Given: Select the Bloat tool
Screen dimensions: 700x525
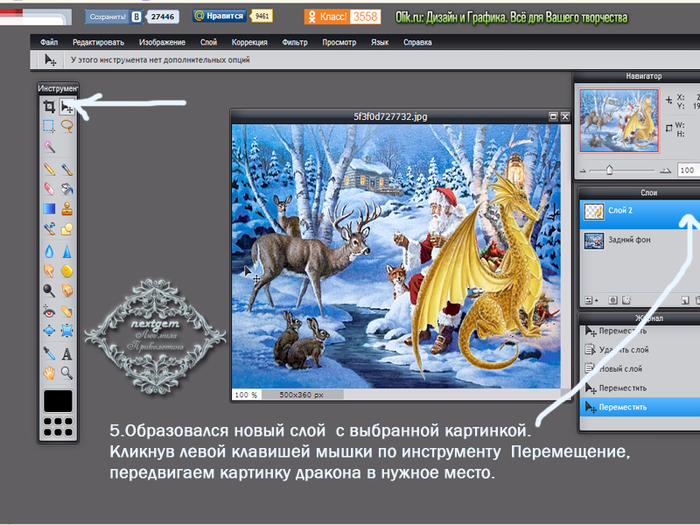Looking at the screenshot, I should pos(49,331).
